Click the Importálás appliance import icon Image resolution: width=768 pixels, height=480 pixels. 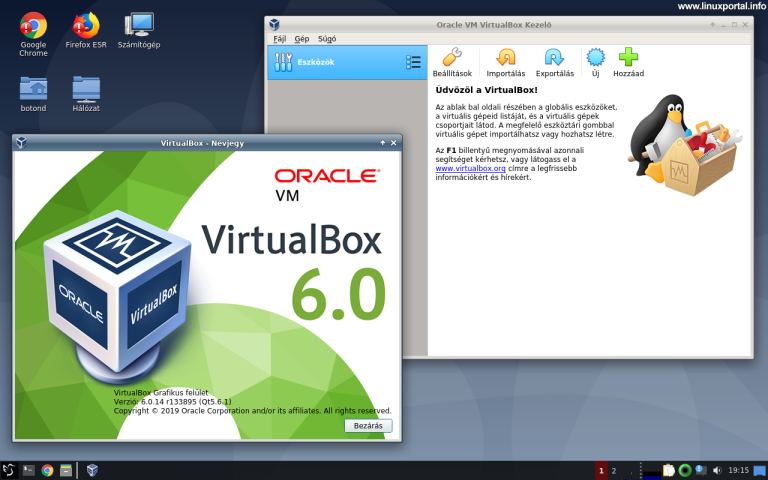click(505, 63)
